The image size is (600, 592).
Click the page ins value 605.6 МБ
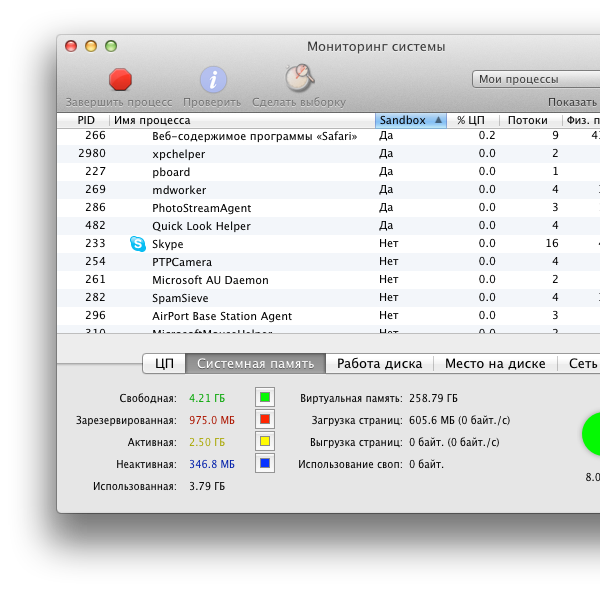coord(459,420)
